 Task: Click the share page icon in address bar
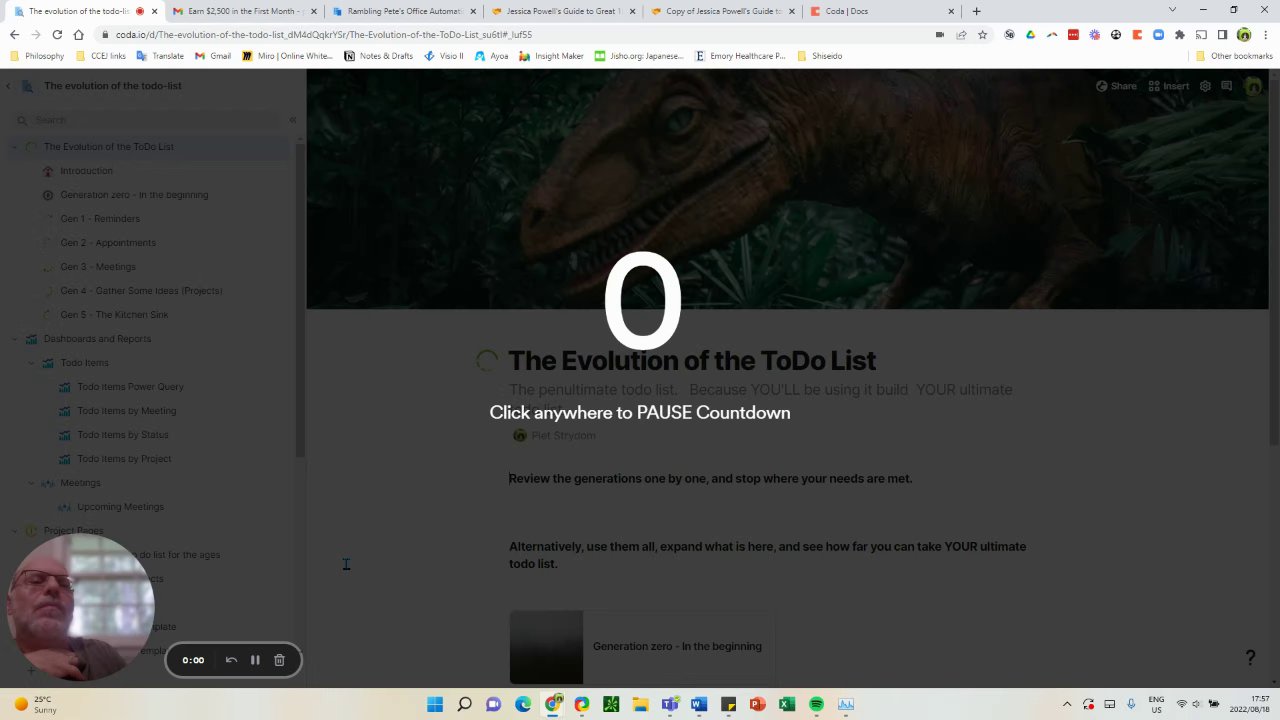[x=961, y=34]
